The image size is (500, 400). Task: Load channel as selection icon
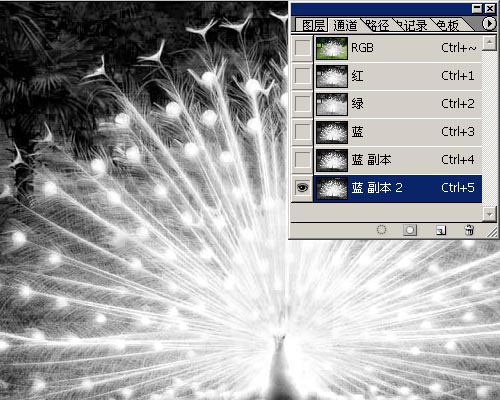coord(381,230)
